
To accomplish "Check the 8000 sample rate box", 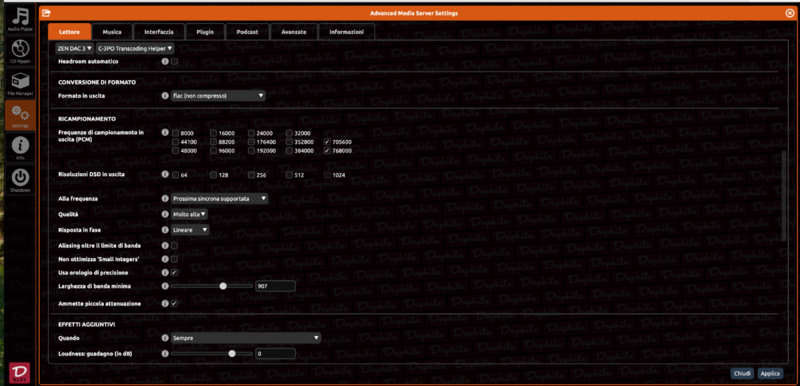I will (176, 133).
